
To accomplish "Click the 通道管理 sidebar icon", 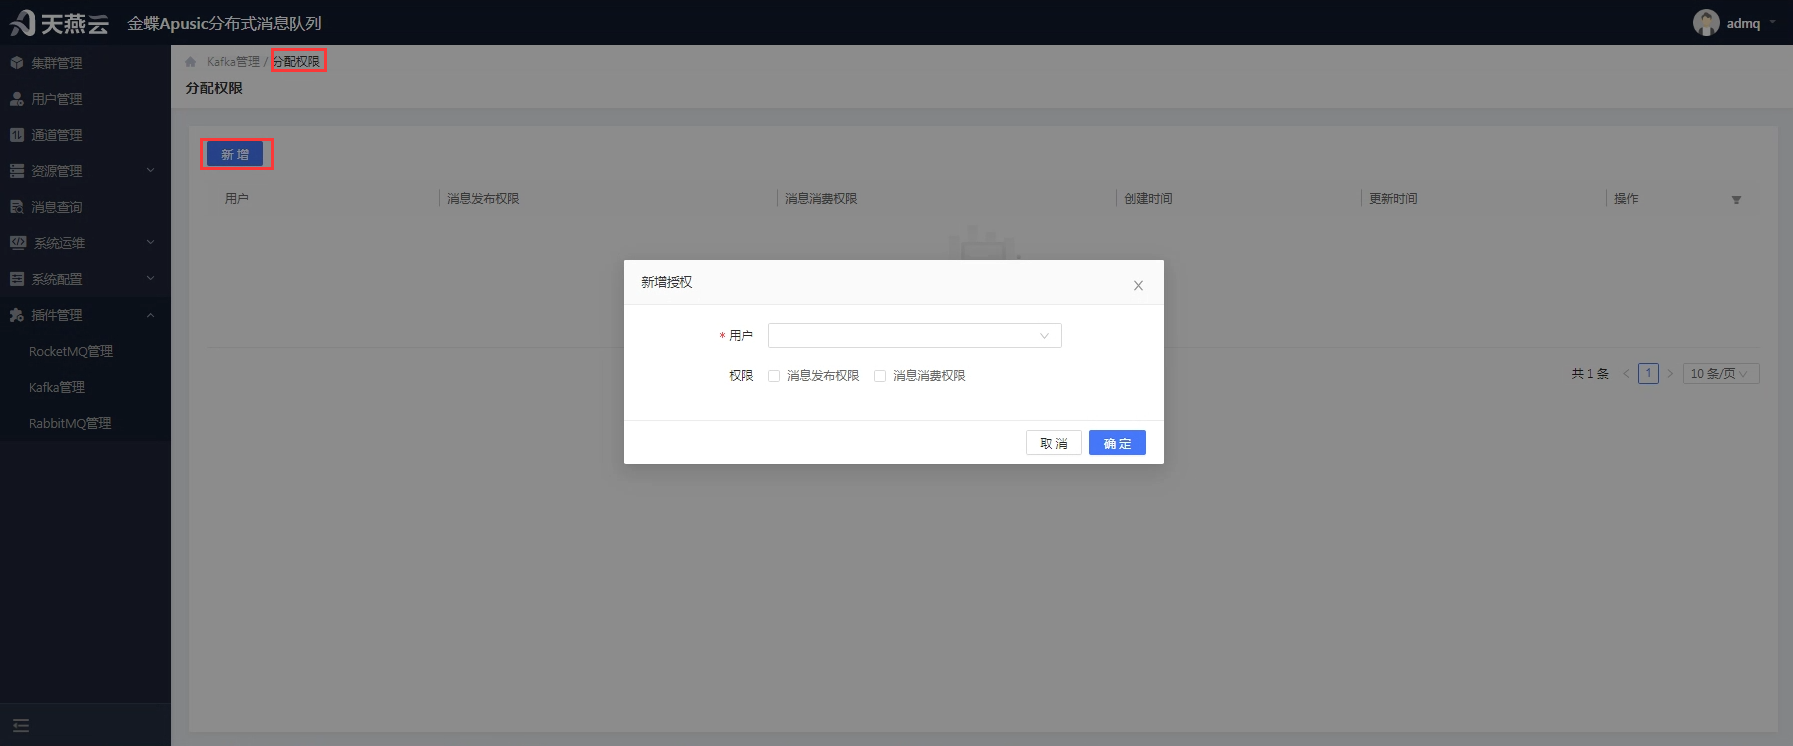I will point(17,135).
